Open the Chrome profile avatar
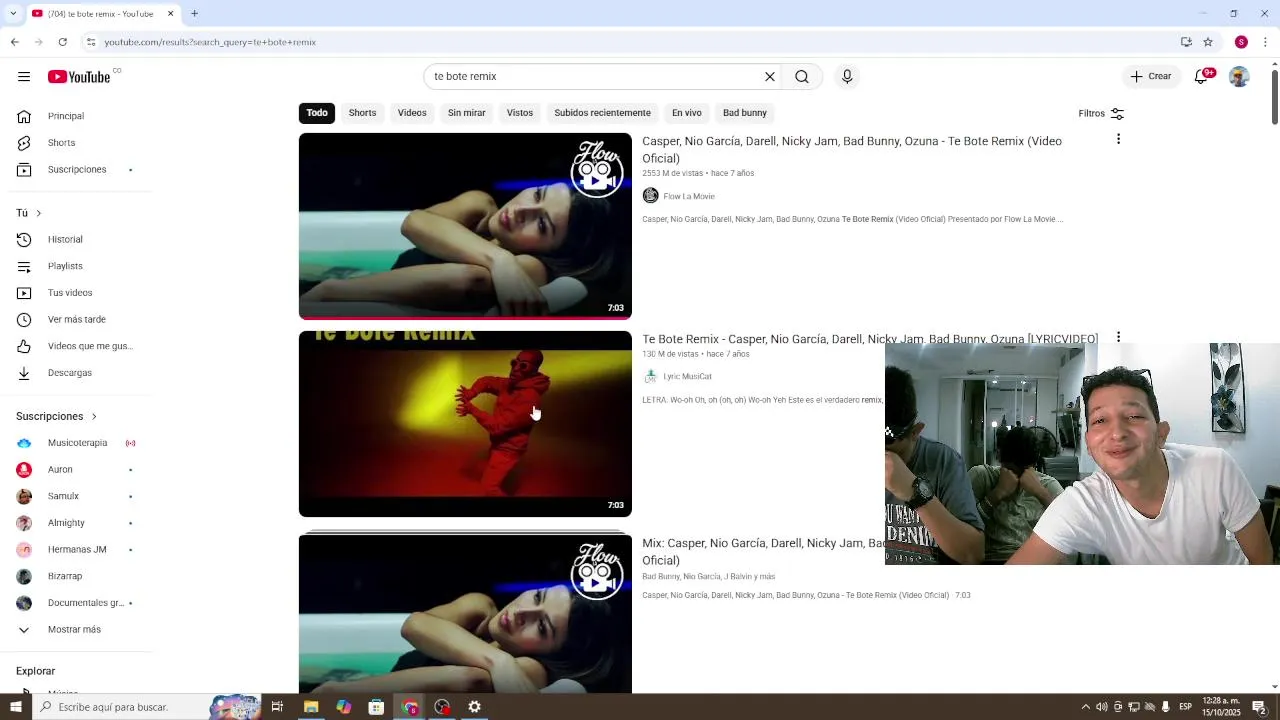This screenshot has width=1280, height=720. [1241, 42]
